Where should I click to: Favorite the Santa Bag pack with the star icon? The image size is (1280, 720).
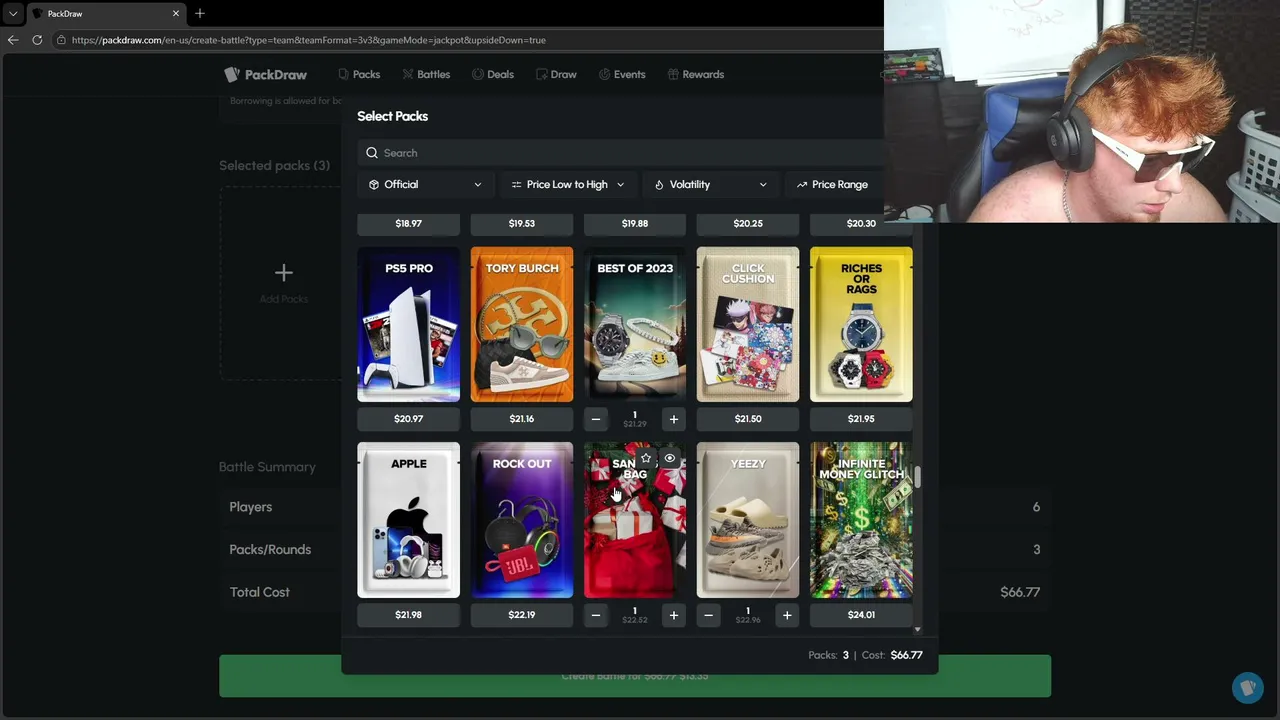pyautogui.click(x=646, y=458)
